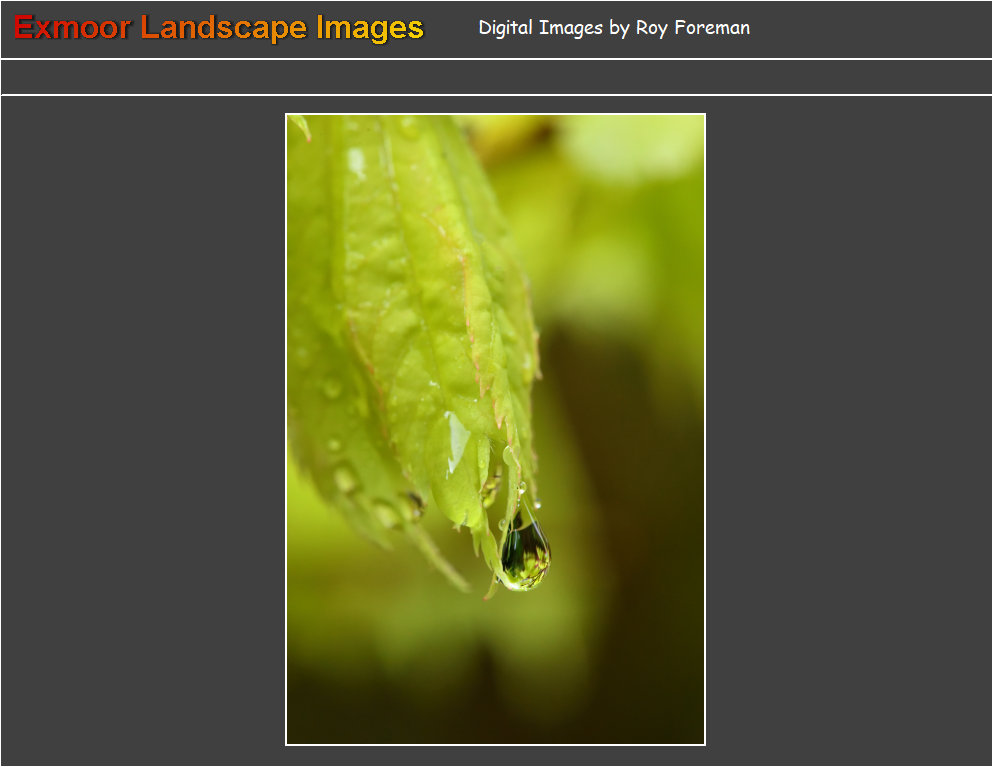Click the word Exmoor in the heading
The width and height of the screenshot is (993, 767).
tap(72, 28)
